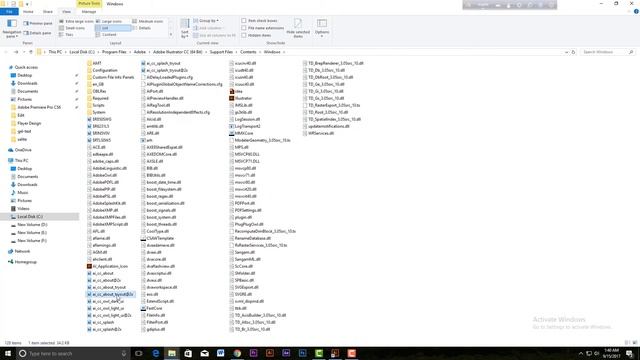The height and width of the screenshot is (360, 640).
Task: Open Word from the taskbar
Action: (x=221, y=353)
